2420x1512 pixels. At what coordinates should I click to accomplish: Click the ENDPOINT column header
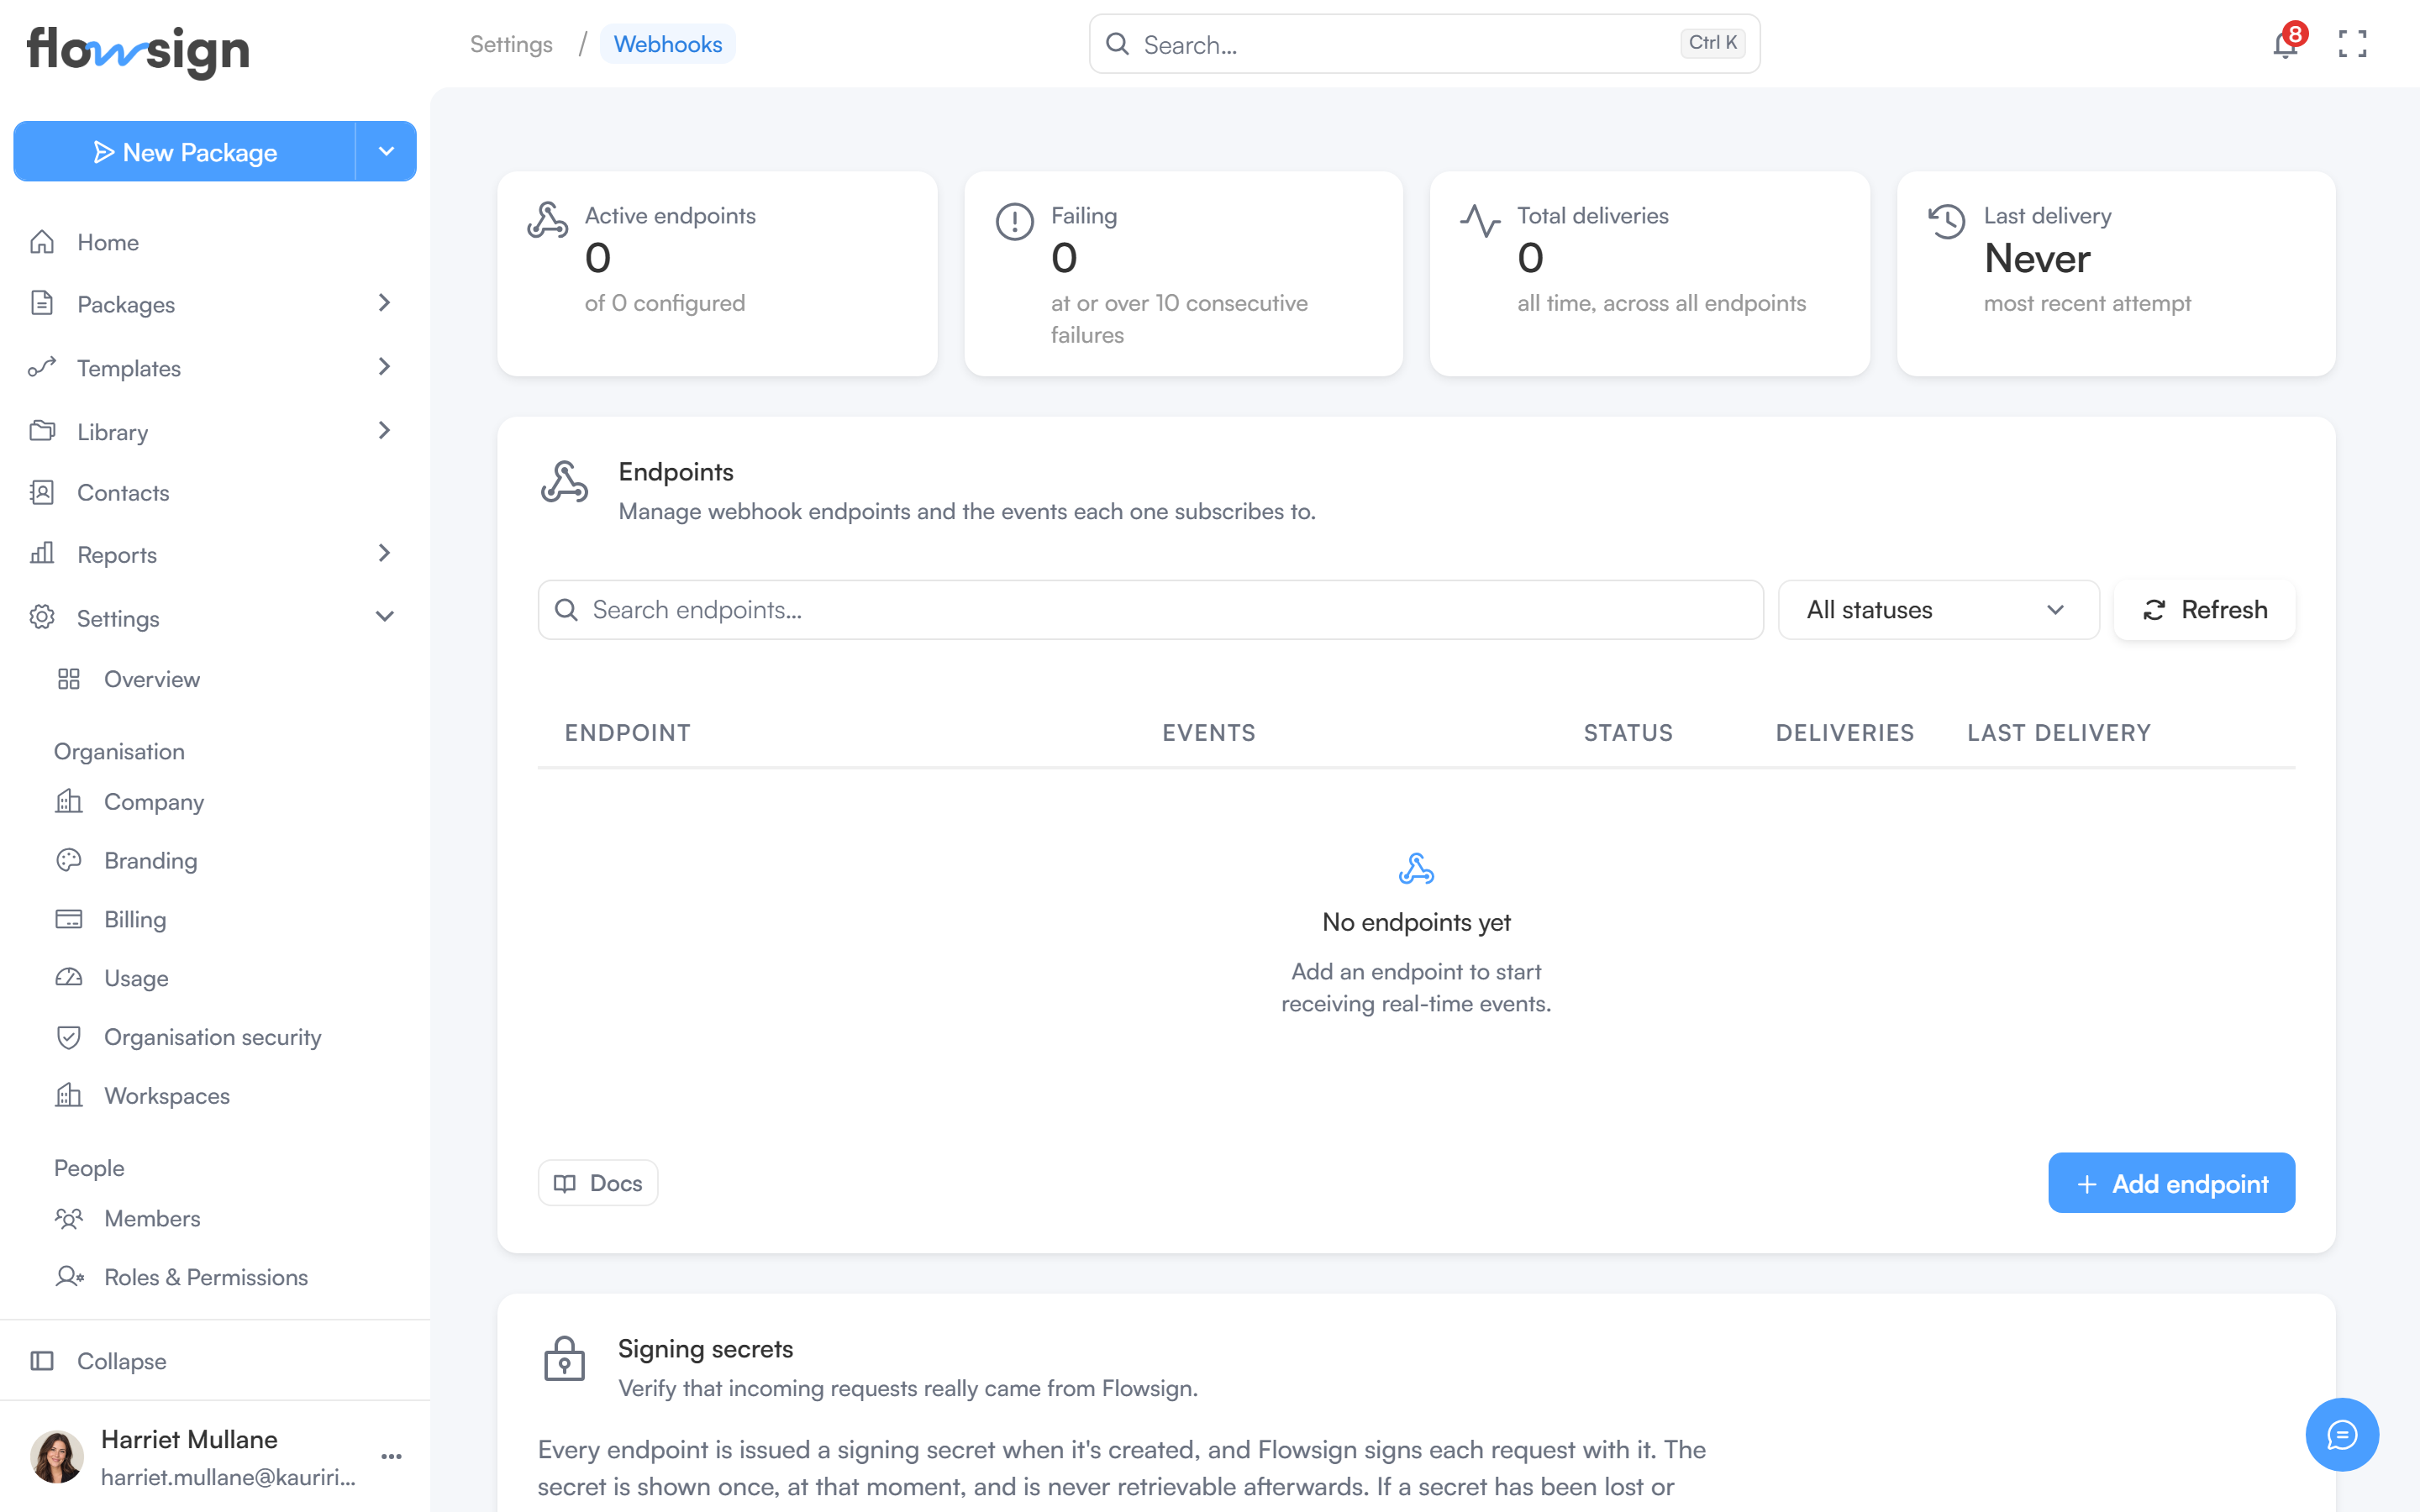pos(627,732)
